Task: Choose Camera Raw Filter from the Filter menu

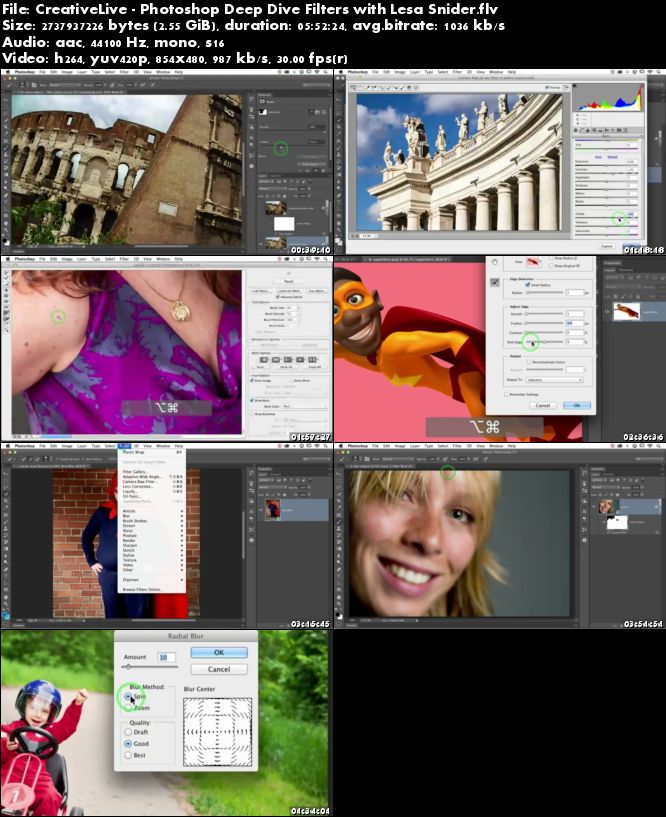Action: click(152, 482)
